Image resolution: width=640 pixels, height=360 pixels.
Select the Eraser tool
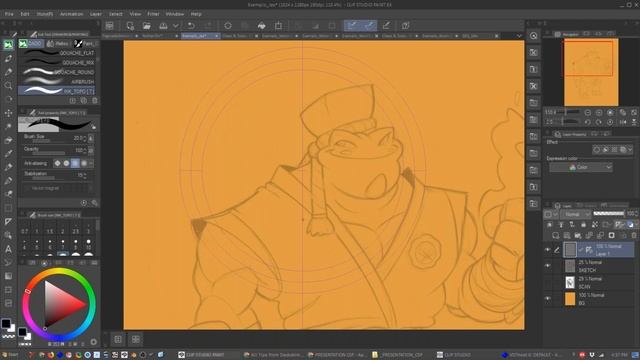(8, 140)
